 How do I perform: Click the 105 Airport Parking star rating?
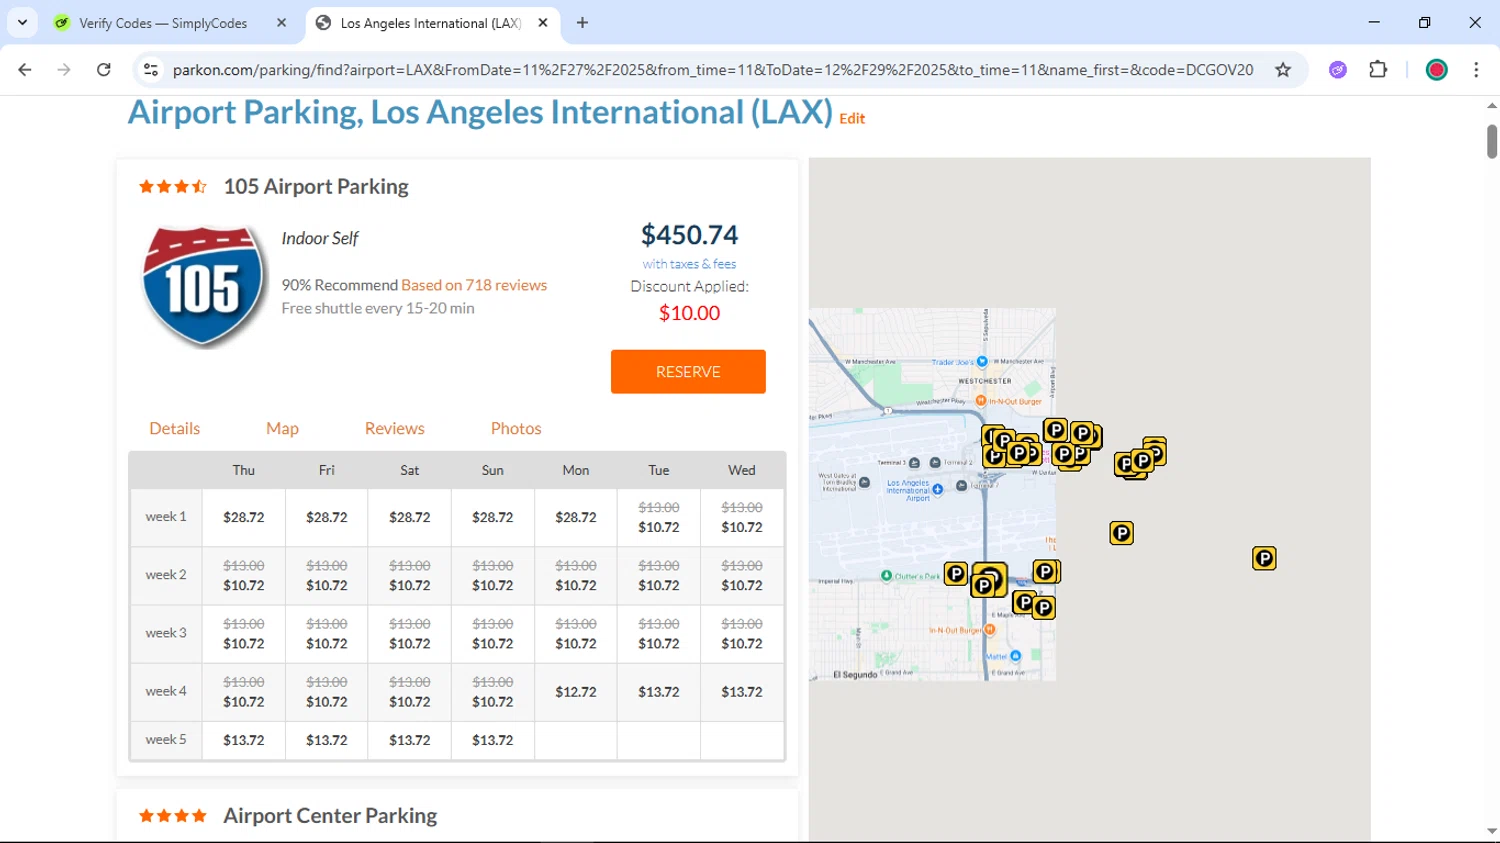(x=173, y=187)
